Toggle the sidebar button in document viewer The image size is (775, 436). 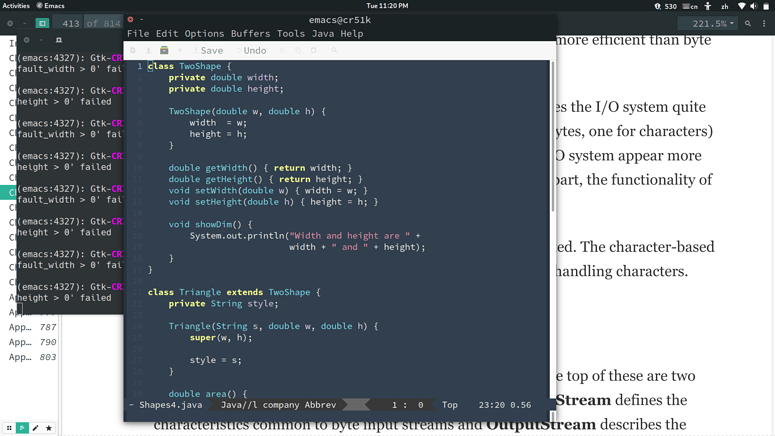coord(42,23)
